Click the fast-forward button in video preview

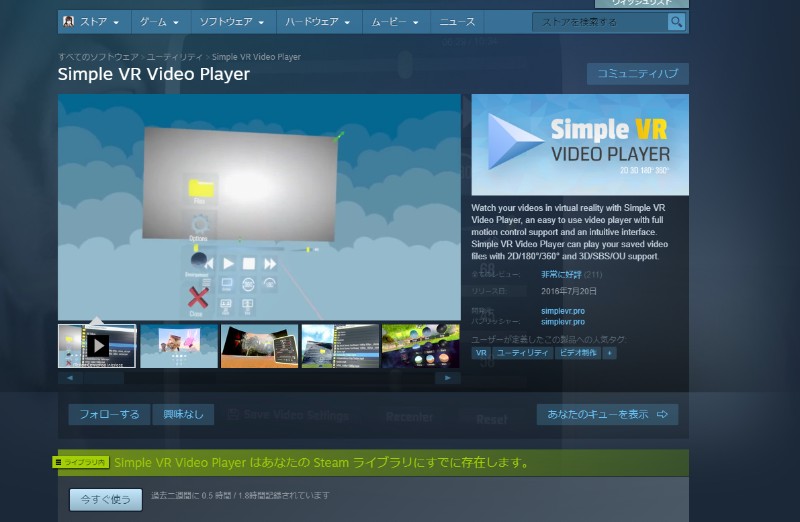pos(270,263)
